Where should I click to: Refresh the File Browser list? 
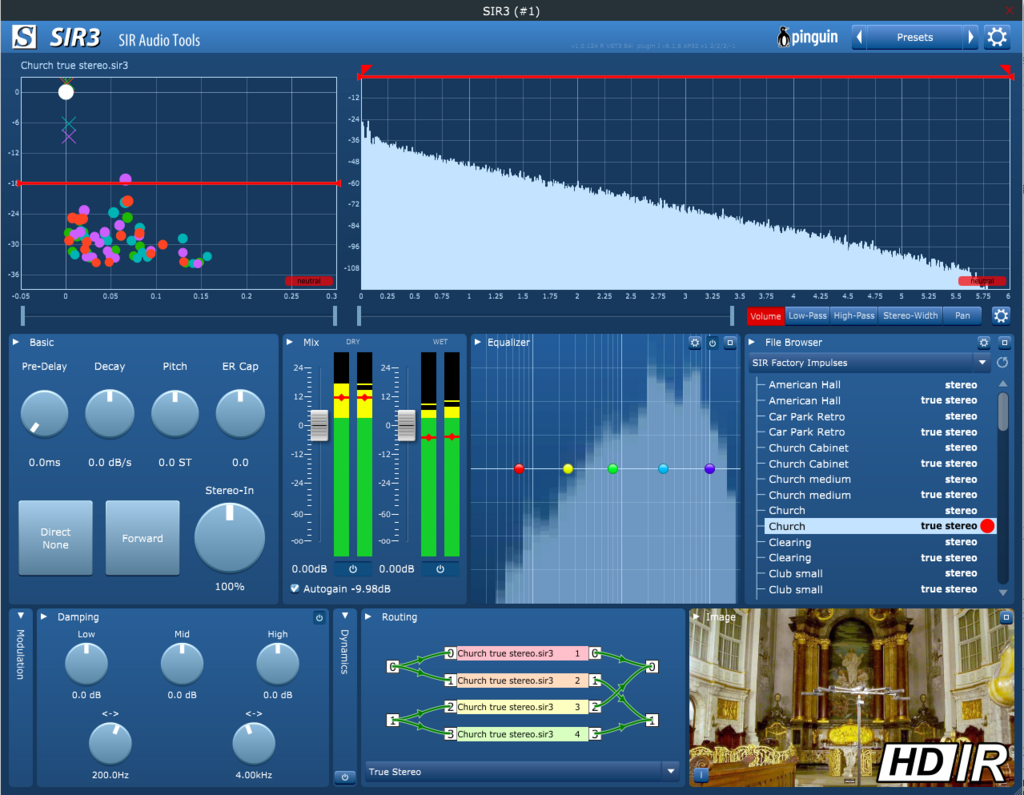(x=1002, y=362)
